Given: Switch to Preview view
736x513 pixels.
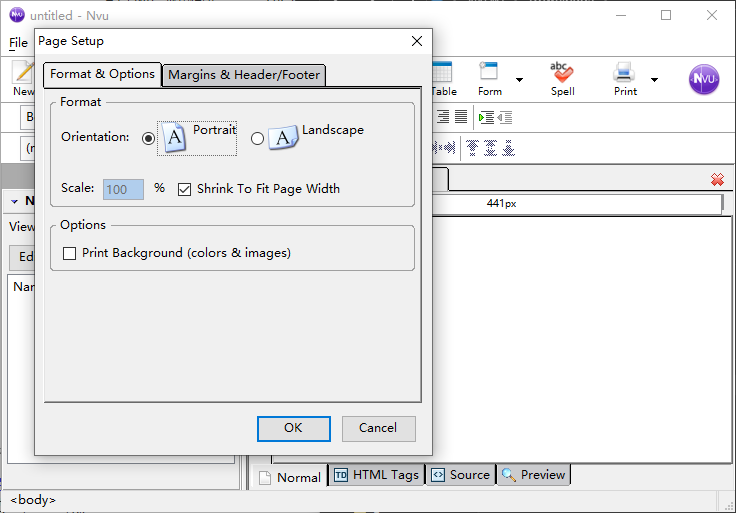Looking at the screenshot, I should pos(534,475).
